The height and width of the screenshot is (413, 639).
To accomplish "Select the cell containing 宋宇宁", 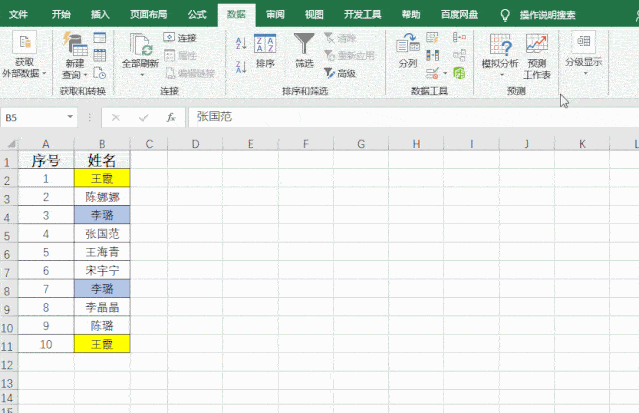I will 102,270.
